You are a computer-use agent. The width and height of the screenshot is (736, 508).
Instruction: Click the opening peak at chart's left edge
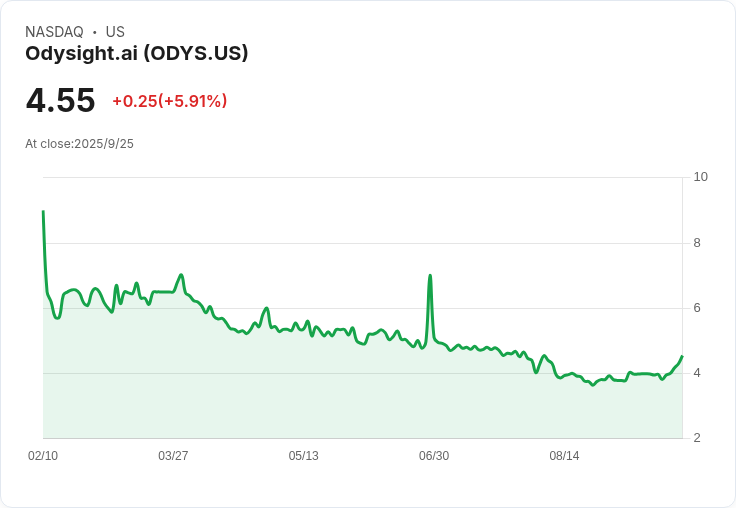pos(43,212)
